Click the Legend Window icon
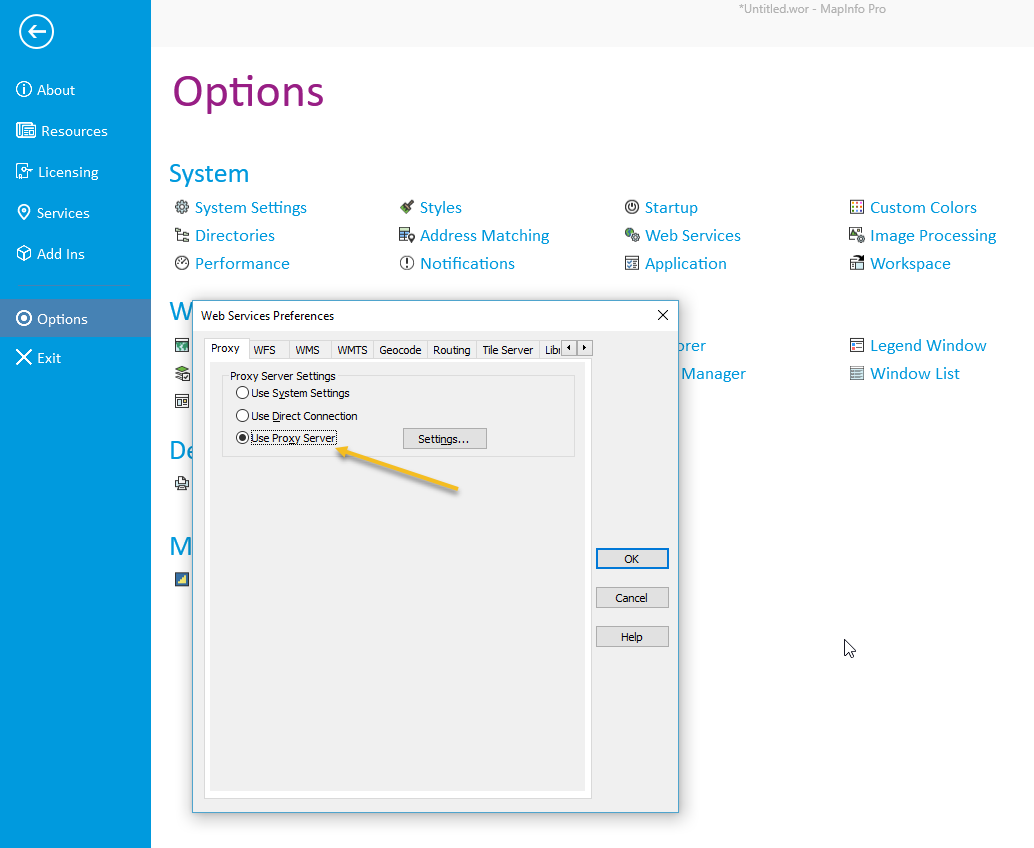The height and width of the screenshot is (848, 1034). coord(856,345)
